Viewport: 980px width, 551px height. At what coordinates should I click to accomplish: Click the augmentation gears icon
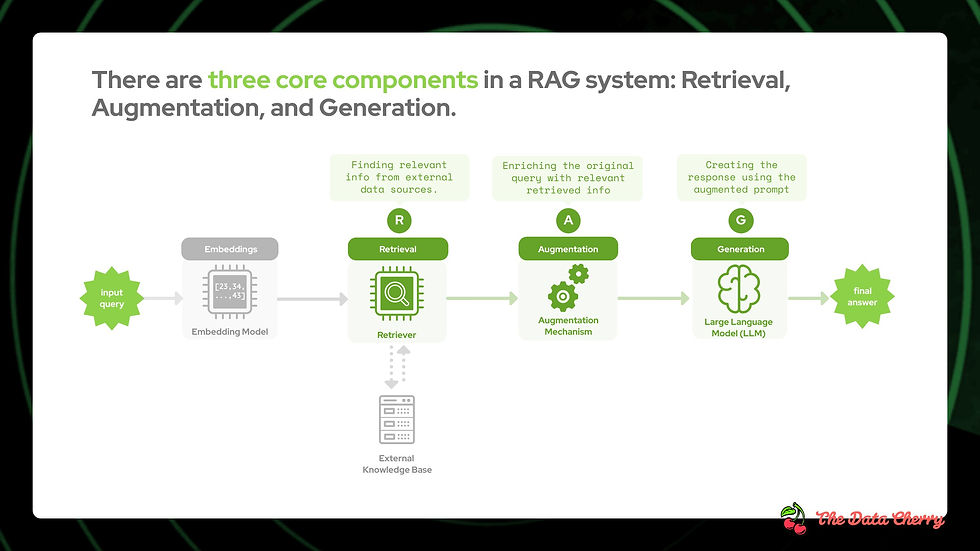click(568, 287)
